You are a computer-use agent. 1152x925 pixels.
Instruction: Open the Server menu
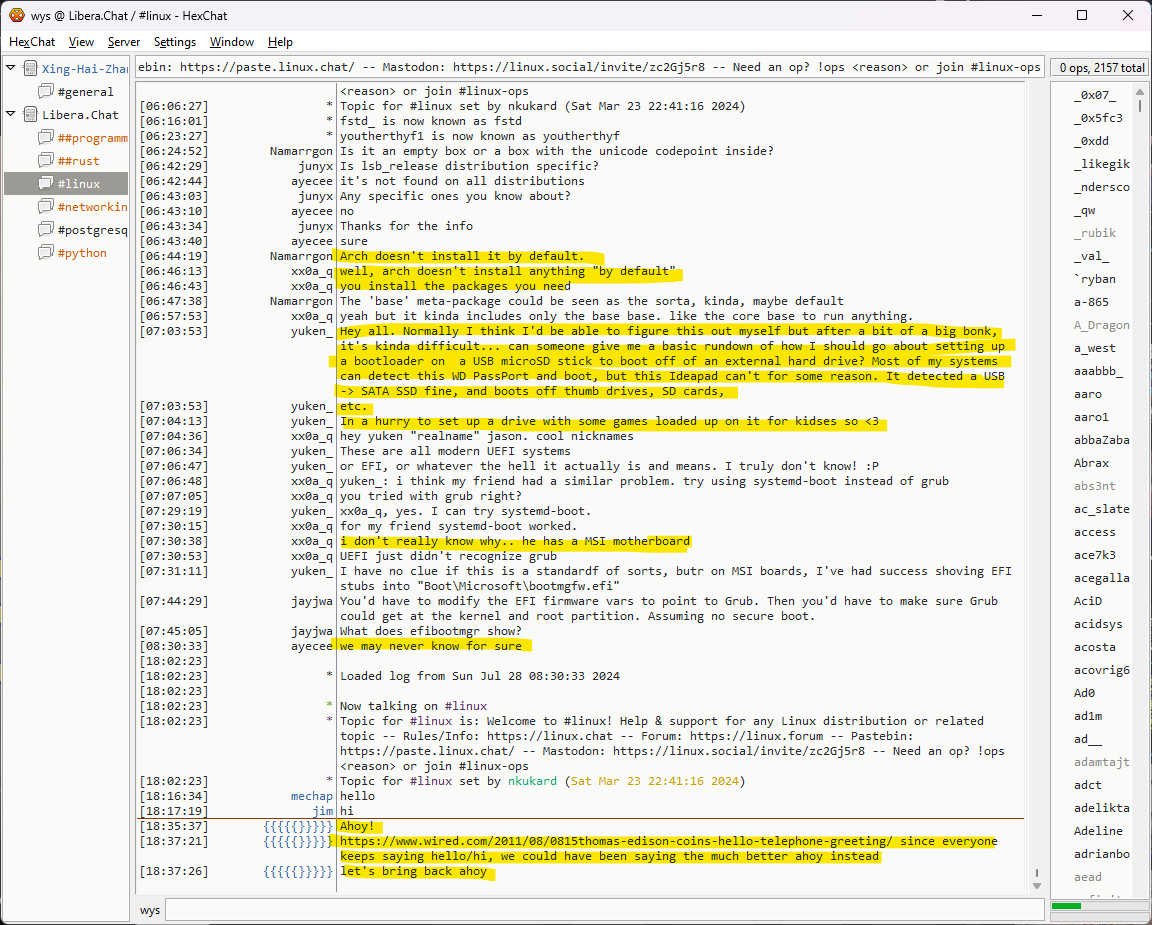click(x=124, y=42)
